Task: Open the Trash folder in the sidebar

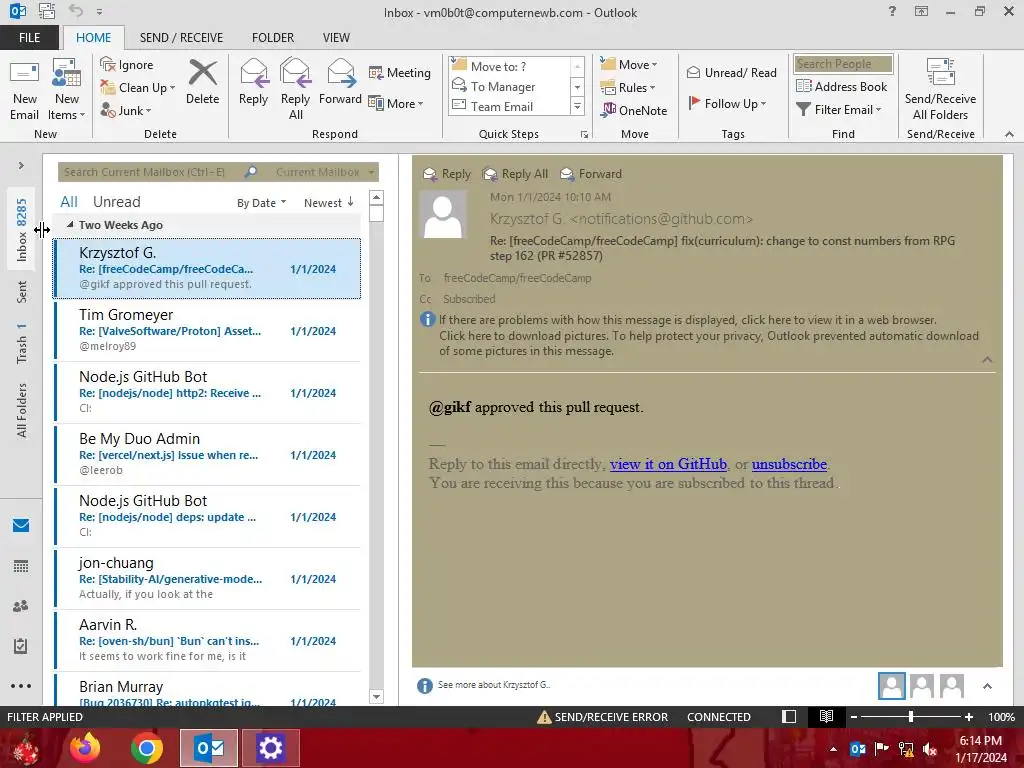Action: click(22, 344)
